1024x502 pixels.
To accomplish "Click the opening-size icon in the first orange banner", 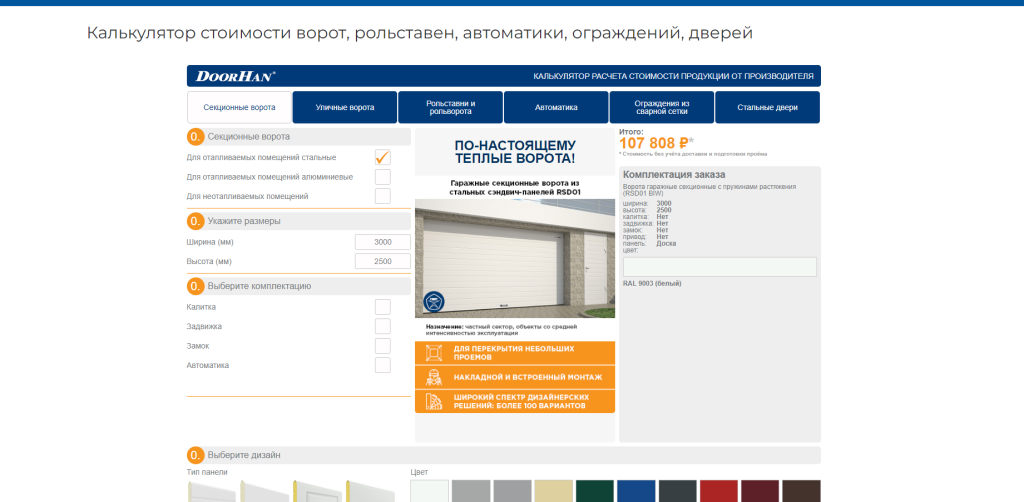I will (434, 353).
